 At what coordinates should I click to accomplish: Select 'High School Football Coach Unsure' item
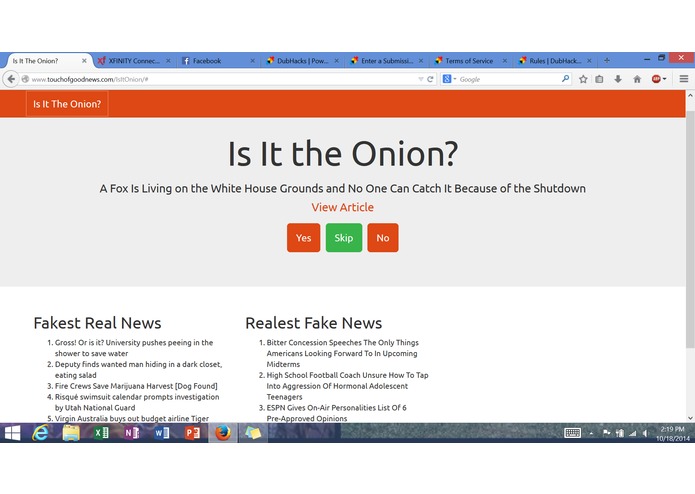tap(347, 386)
